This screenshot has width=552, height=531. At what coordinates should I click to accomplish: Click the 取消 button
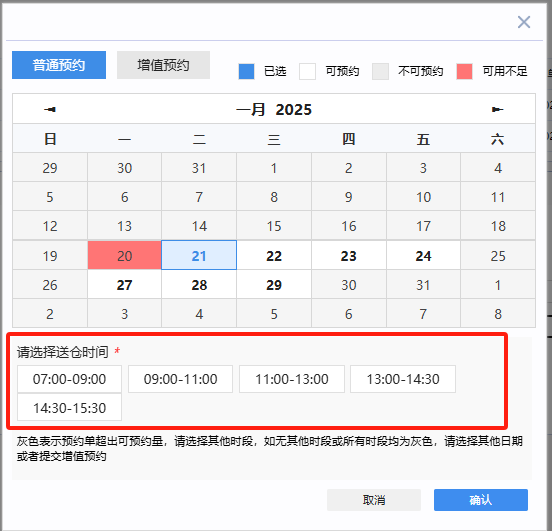(x=374, y=500)
